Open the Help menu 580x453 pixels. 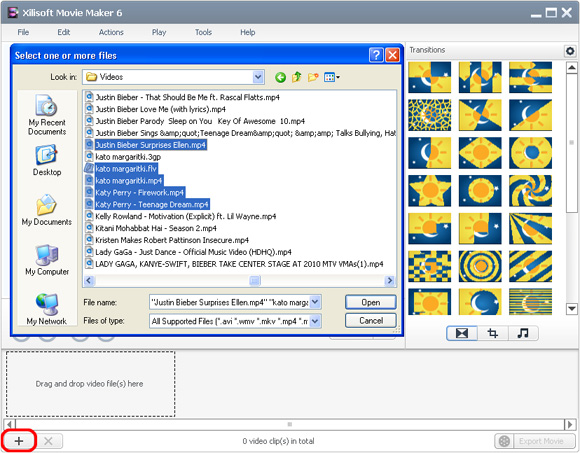[x=248, y=32]
